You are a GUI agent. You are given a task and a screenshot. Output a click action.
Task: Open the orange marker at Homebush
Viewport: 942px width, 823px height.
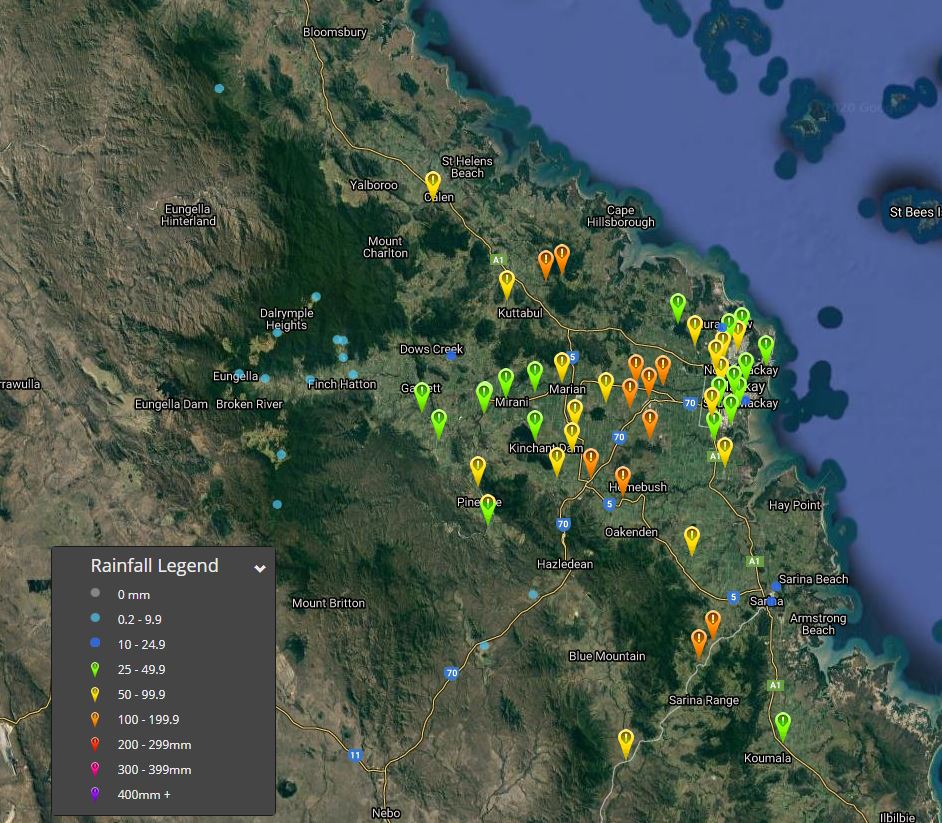623,478
